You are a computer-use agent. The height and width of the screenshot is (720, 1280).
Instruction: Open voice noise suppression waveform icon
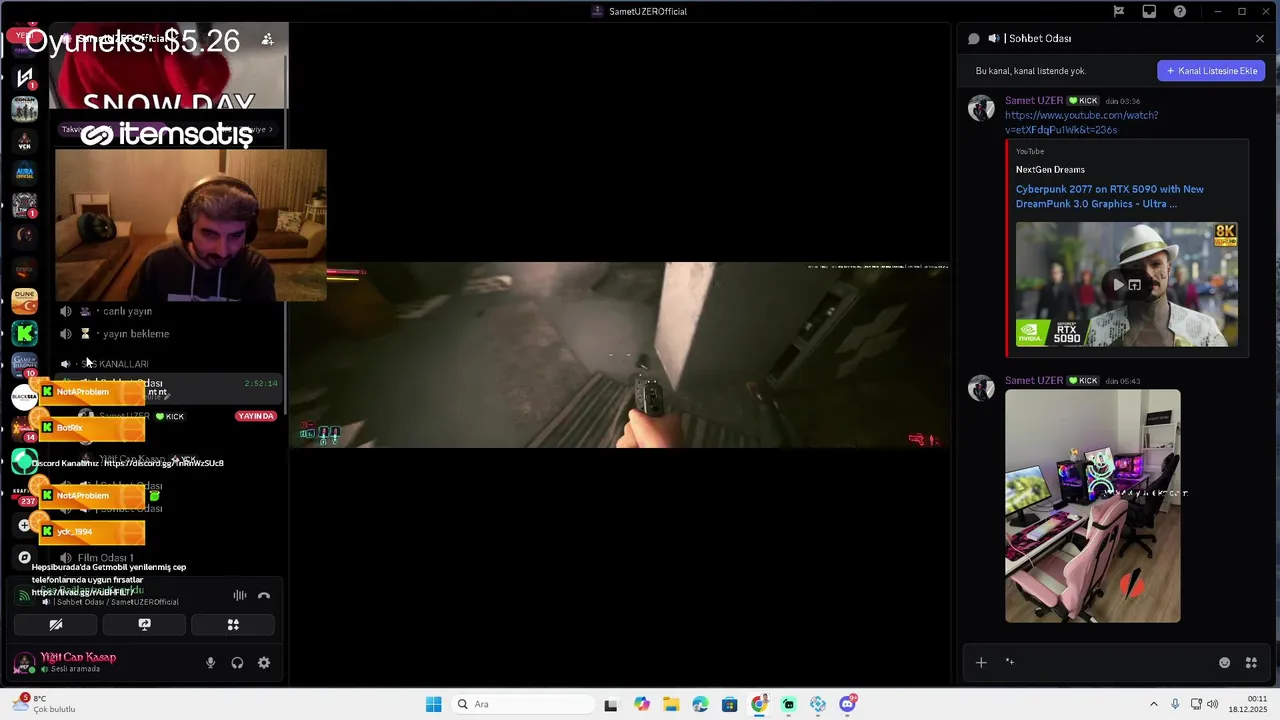pyautogui.click(x=240, y=596)
